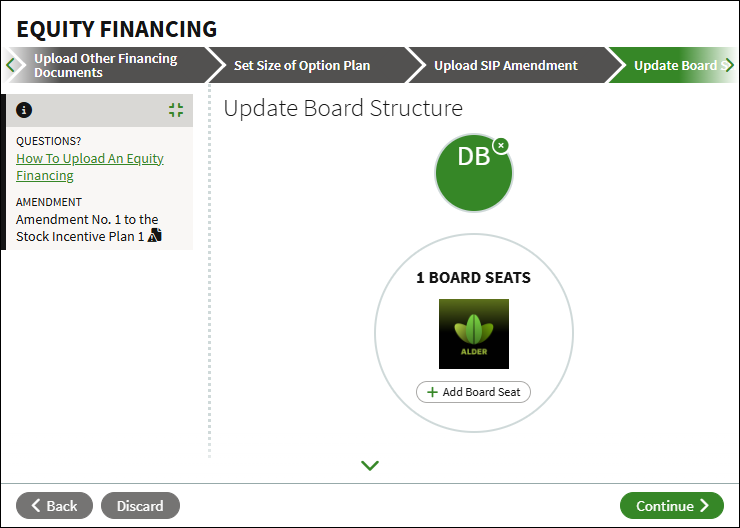
Task: Show next workflow steps with the right chevron
Action: click(x=729, y=65)
